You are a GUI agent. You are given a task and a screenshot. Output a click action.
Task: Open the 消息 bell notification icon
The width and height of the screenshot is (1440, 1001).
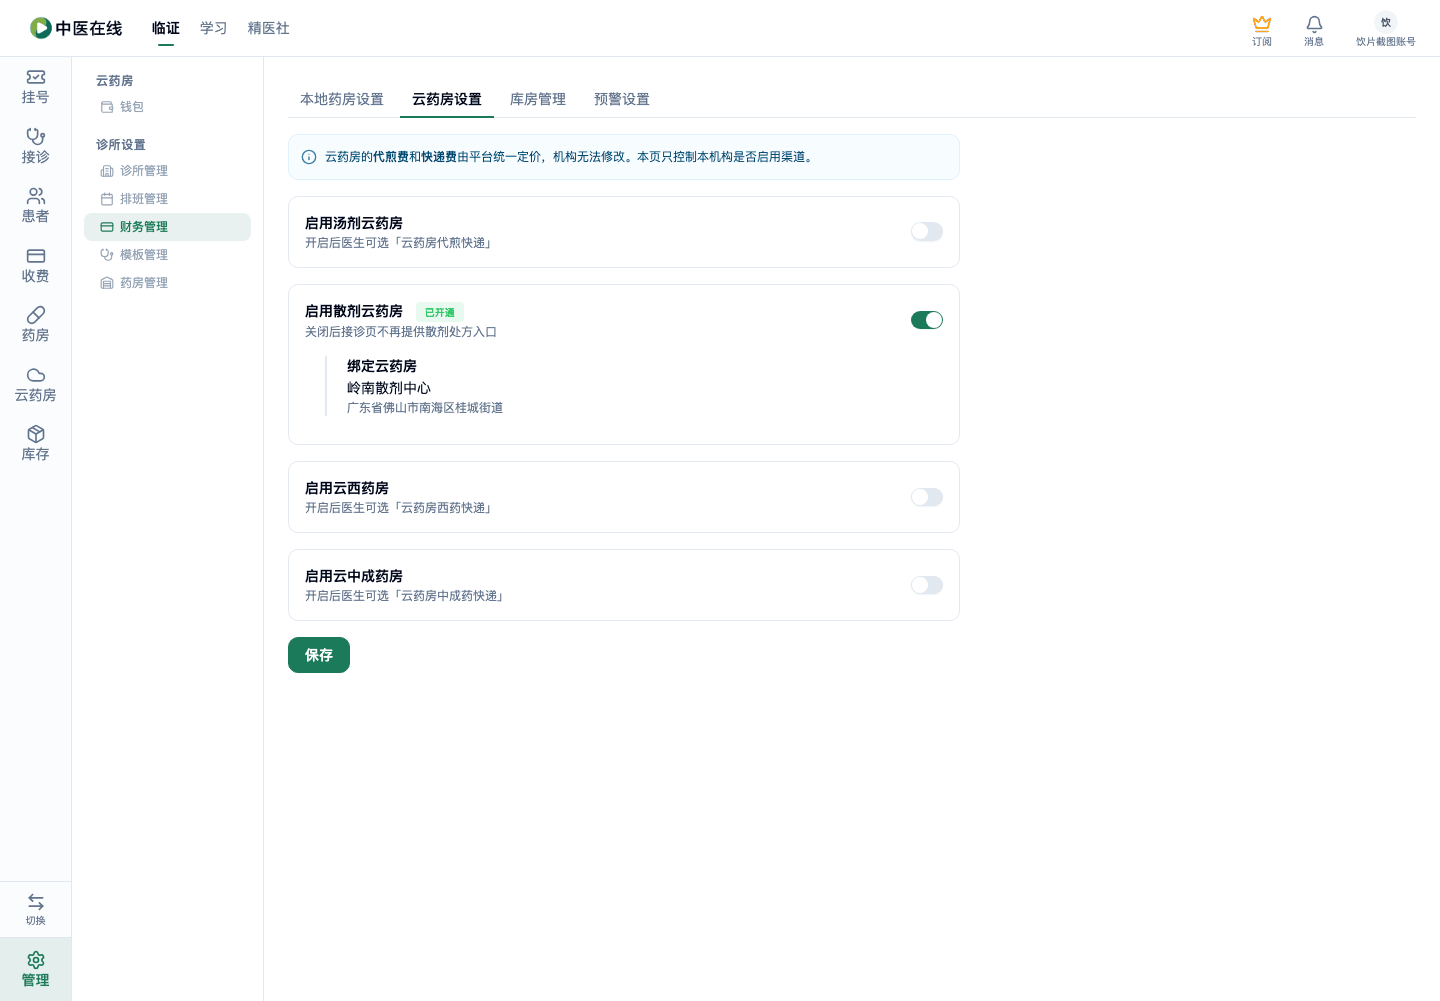pyautogui.click(x=1314, y=24)
